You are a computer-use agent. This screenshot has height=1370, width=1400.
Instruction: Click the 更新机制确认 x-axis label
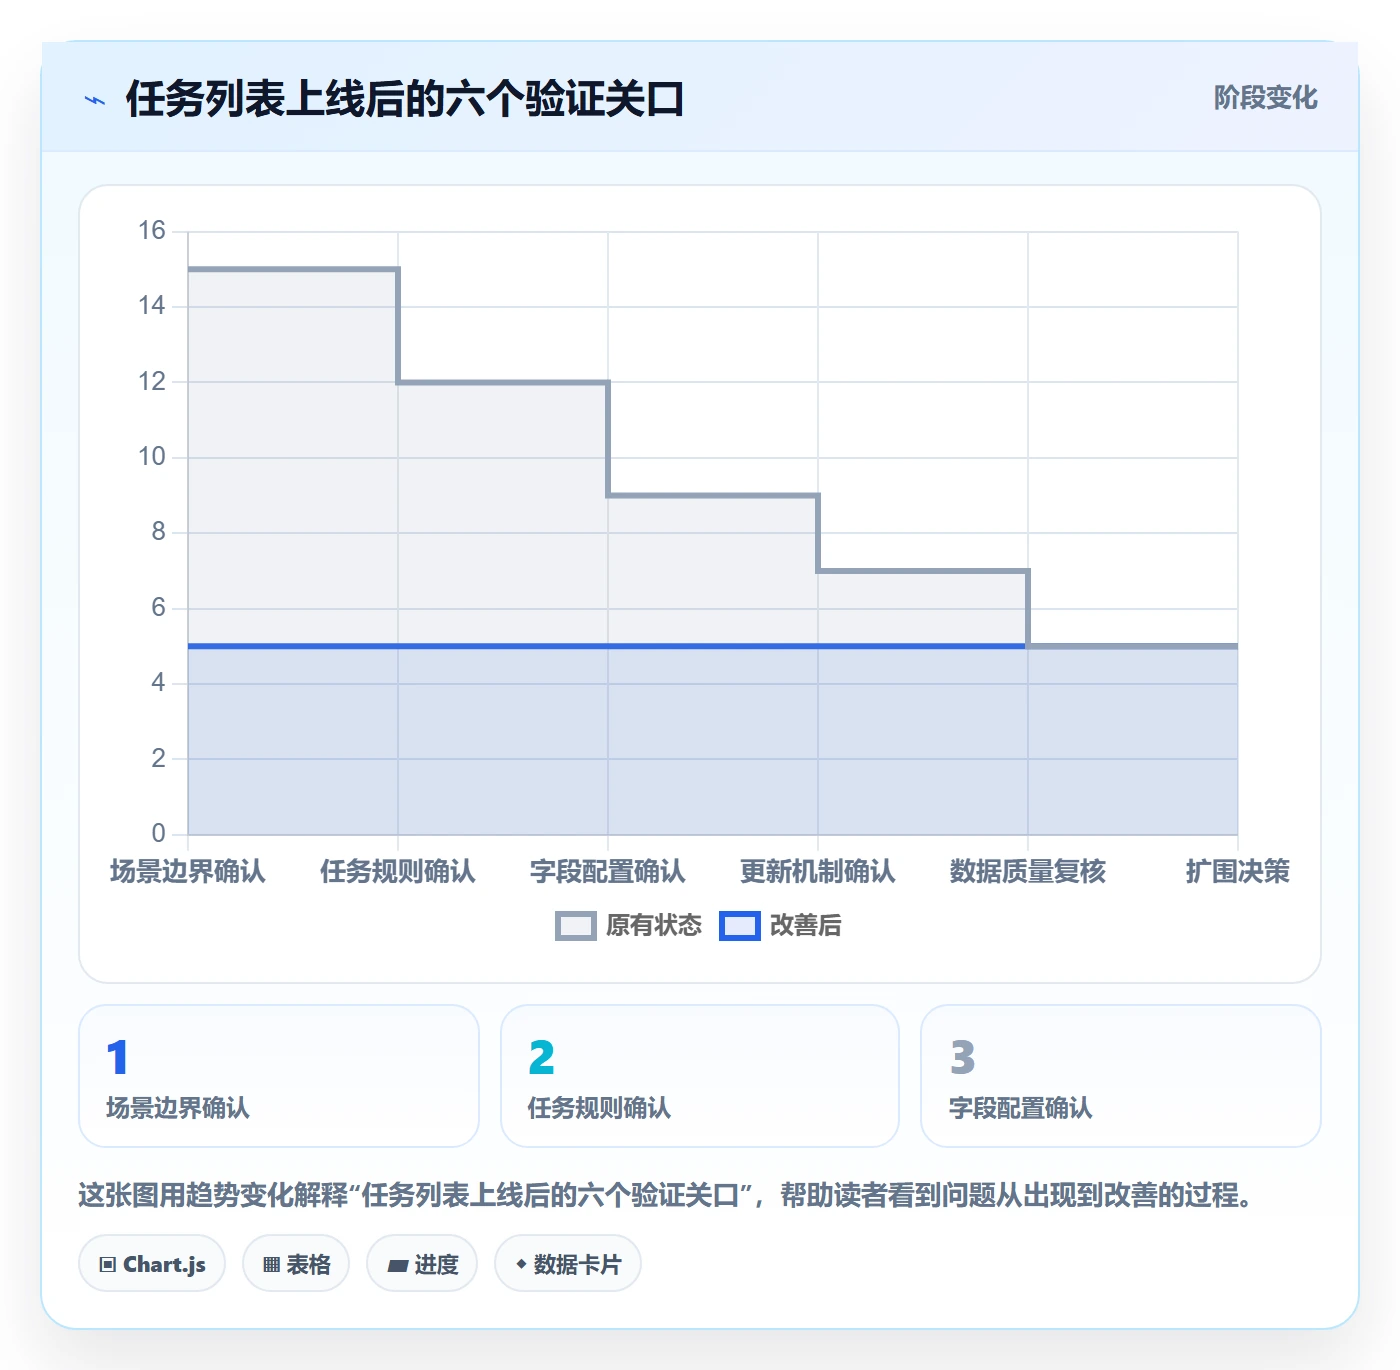click(818, 872)
